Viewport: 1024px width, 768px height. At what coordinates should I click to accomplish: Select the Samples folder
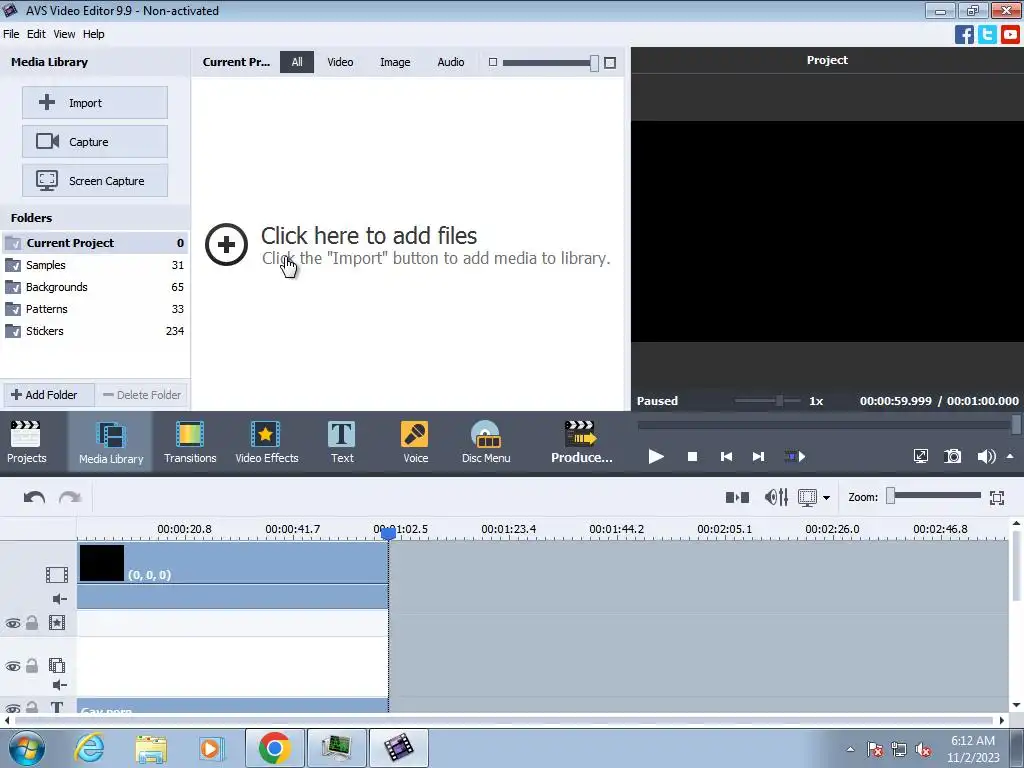[x=95, y=265]
